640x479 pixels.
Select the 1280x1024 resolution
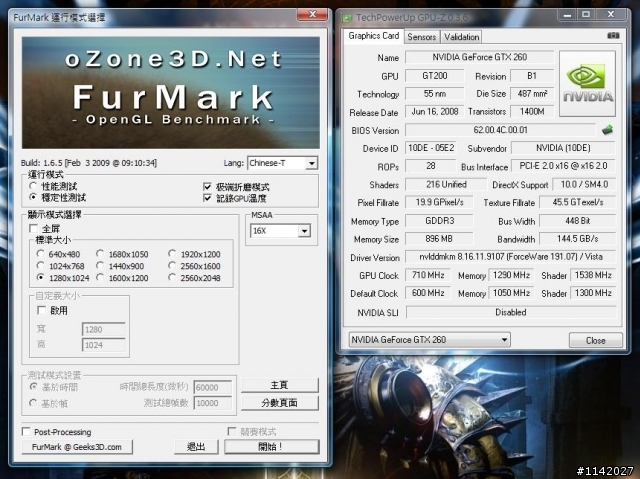point(40,277)
